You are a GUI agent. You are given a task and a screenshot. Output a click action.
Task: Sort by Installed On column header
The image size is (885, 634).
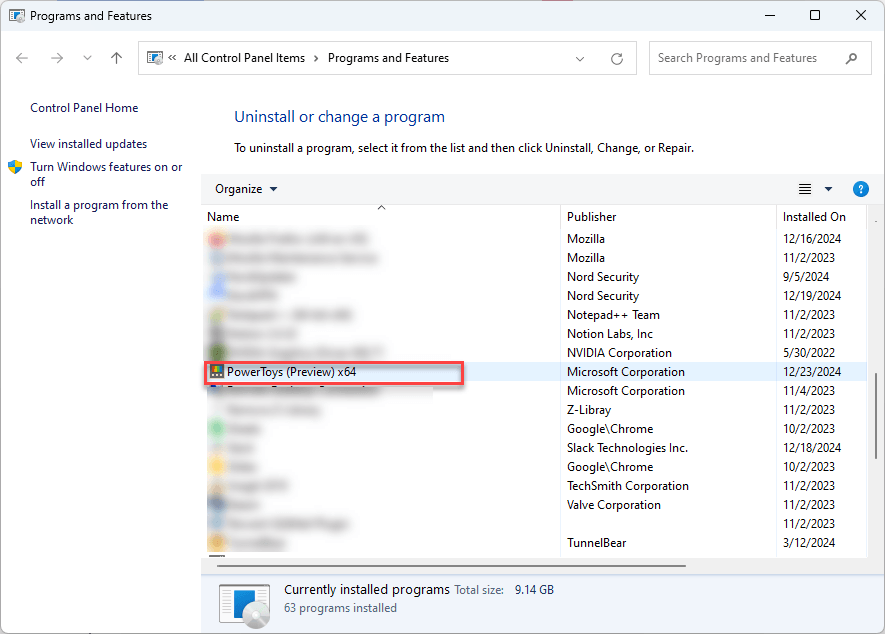tap(814, 217)
